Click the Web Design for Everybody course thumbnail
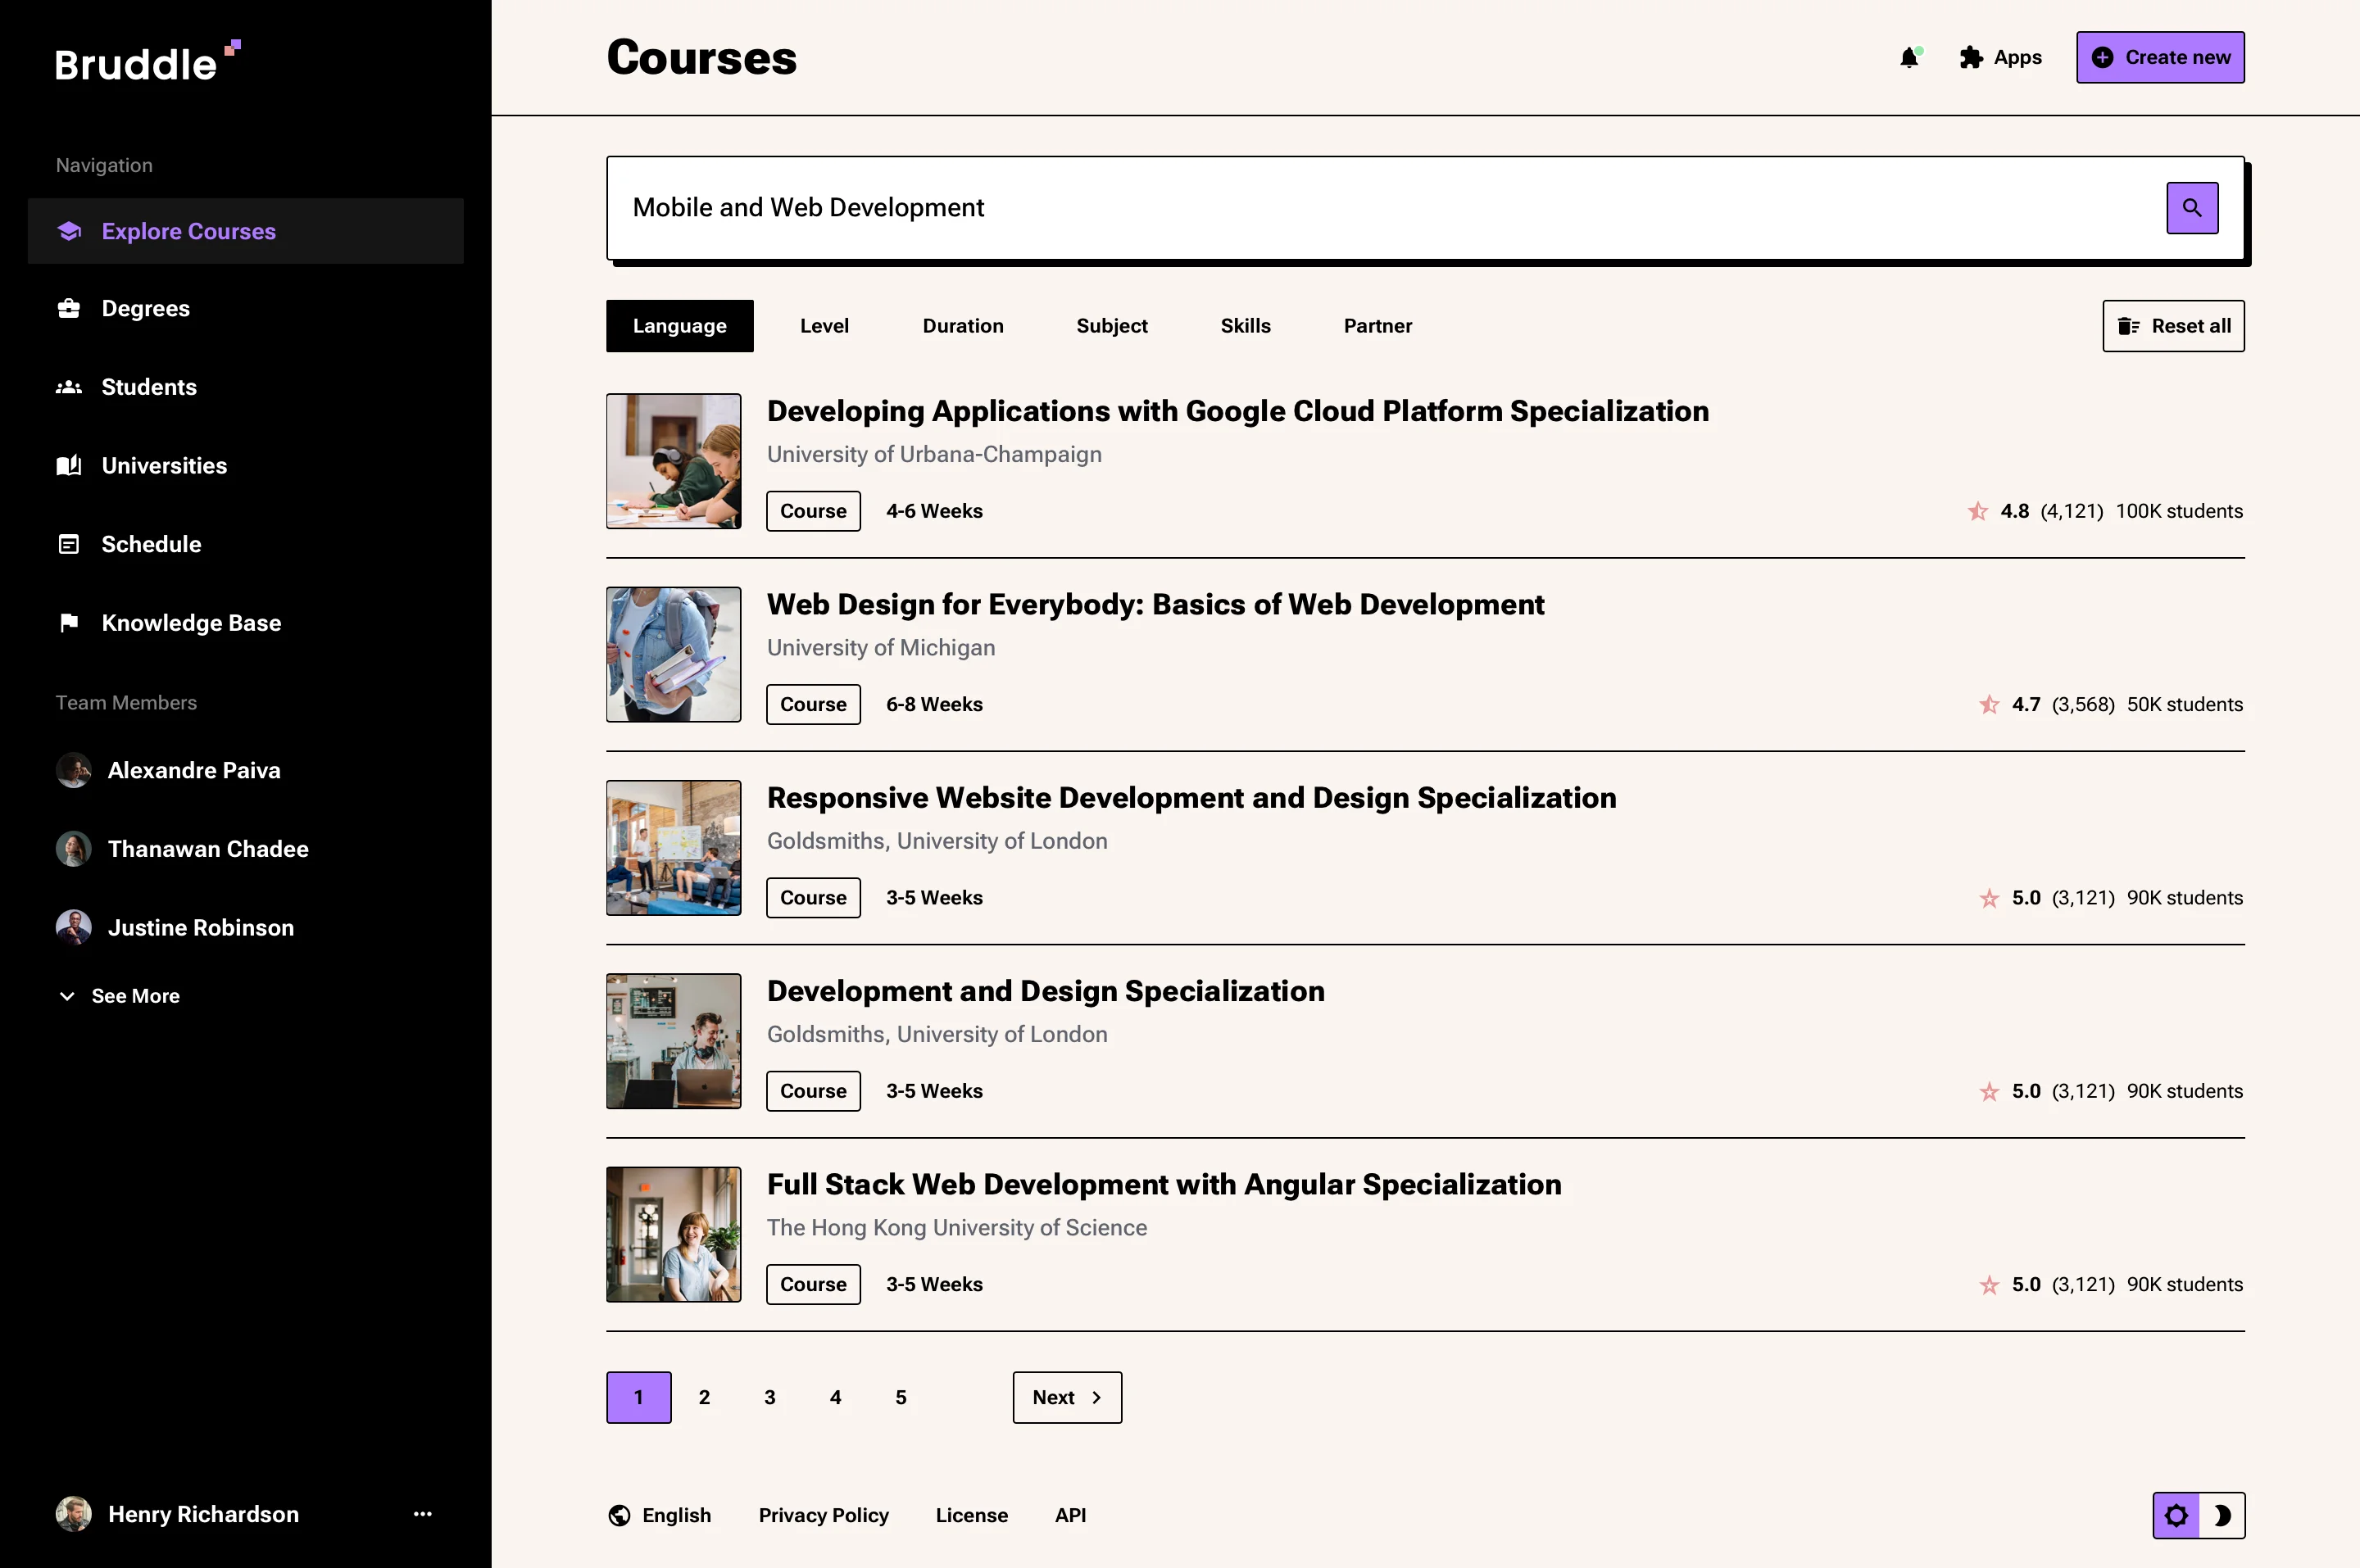 [x=673, y=654]
